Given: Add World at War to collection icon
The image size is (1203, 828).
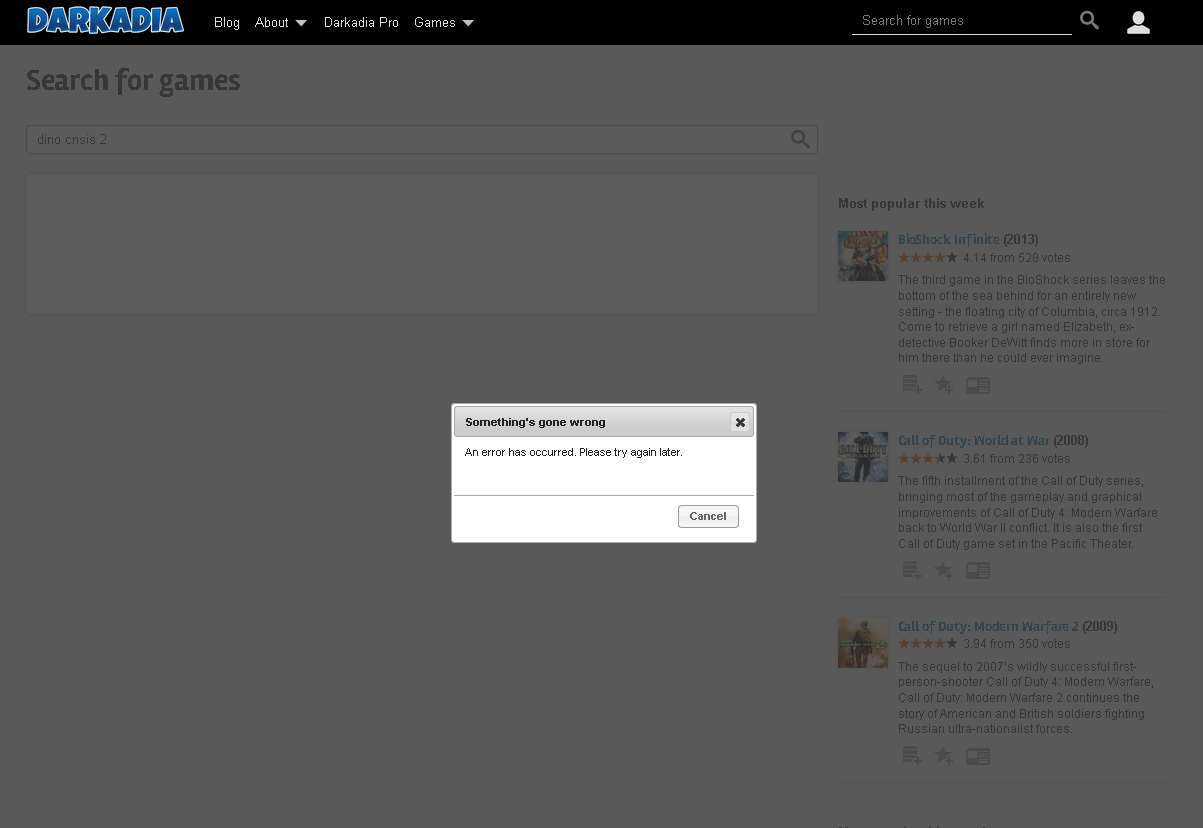Looking at the screenshot, I should pos(911,570).
